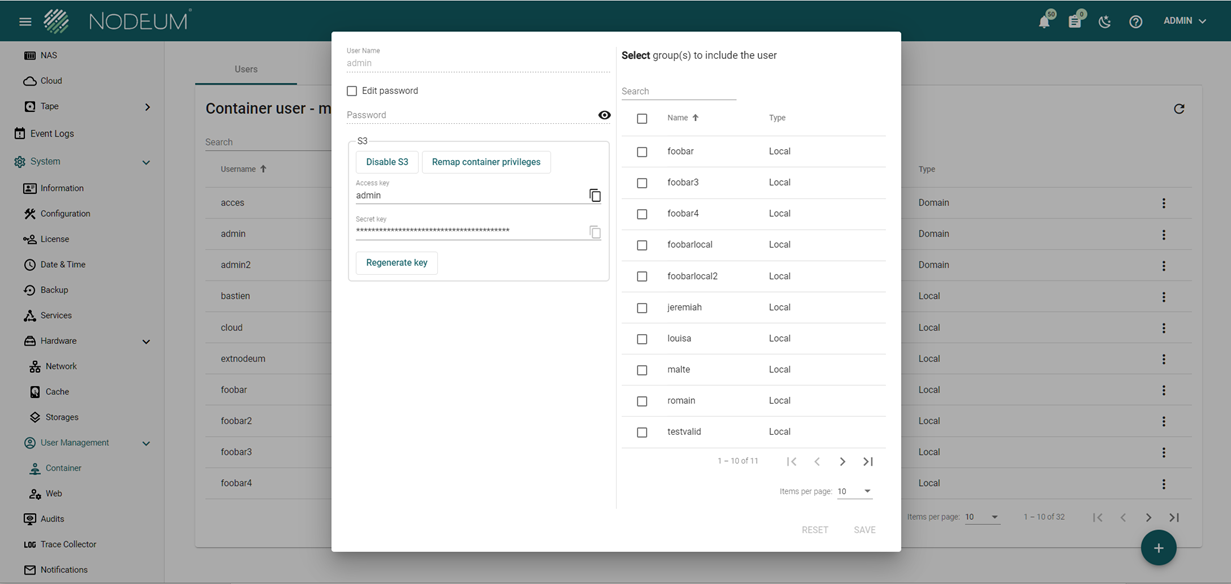Open the hamburger navigation menu

click(25, 21)
